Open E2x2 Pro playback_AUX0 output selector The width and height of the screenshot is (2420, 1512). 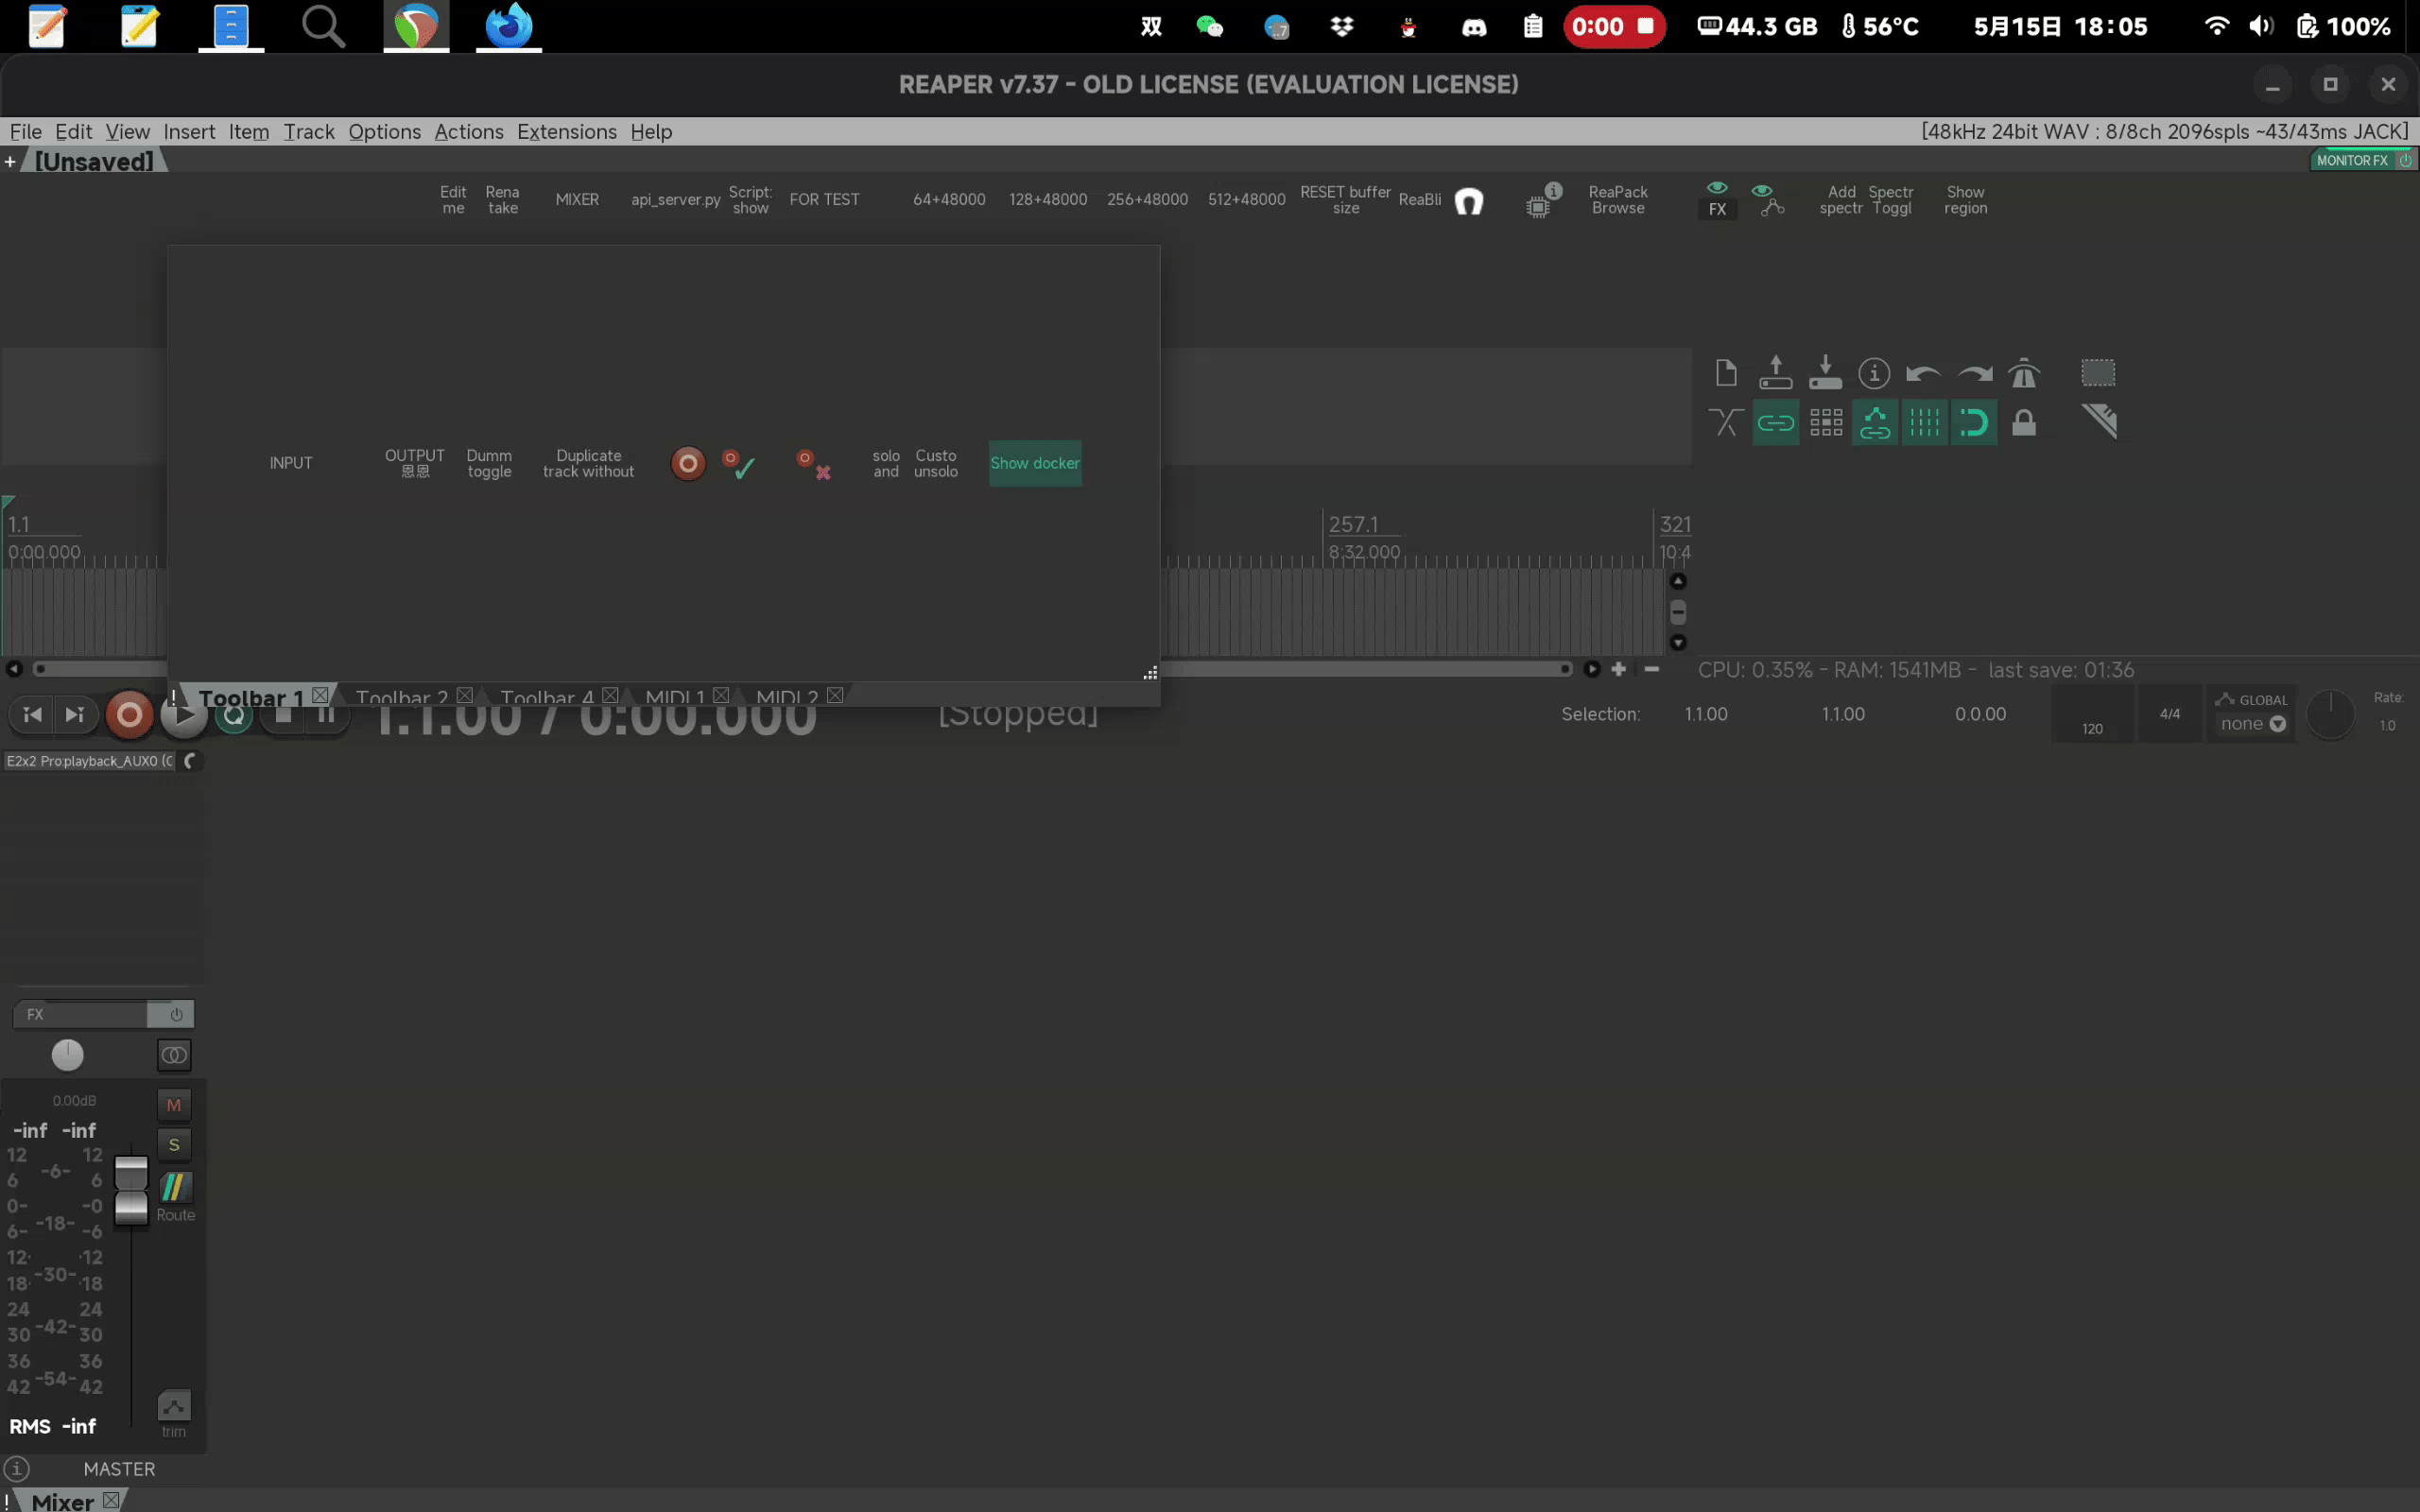(90, 761)
